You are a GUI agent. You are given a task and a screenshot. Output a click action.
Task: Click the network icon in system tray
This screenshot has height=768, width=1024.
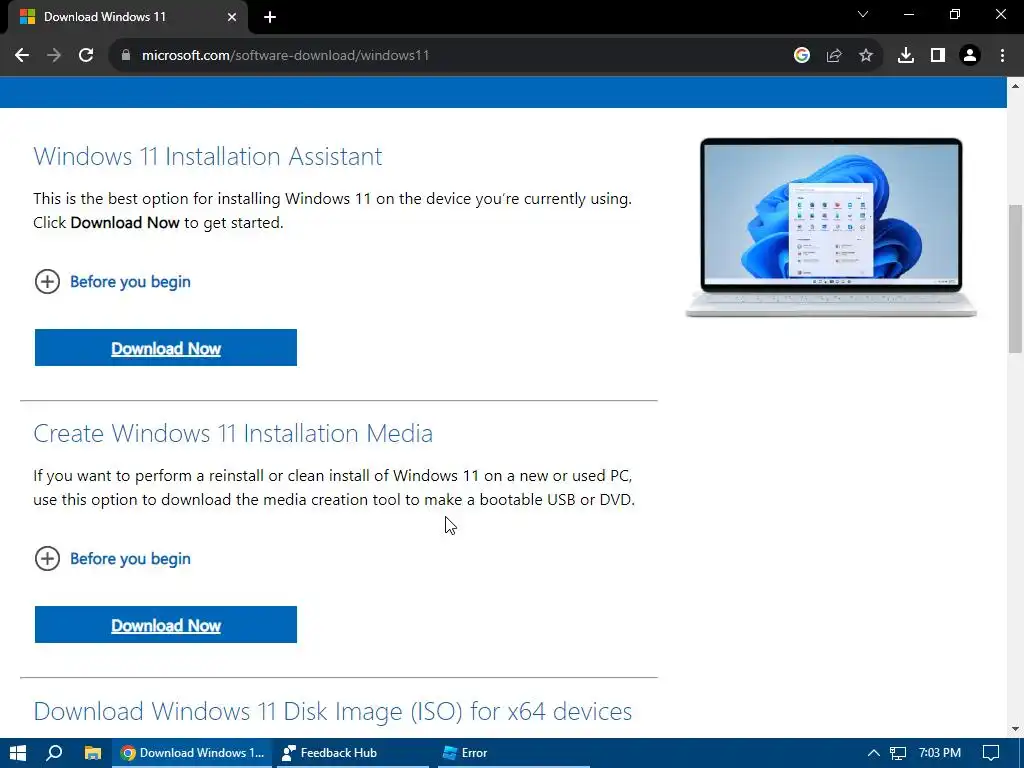click(x=898, y=753)
